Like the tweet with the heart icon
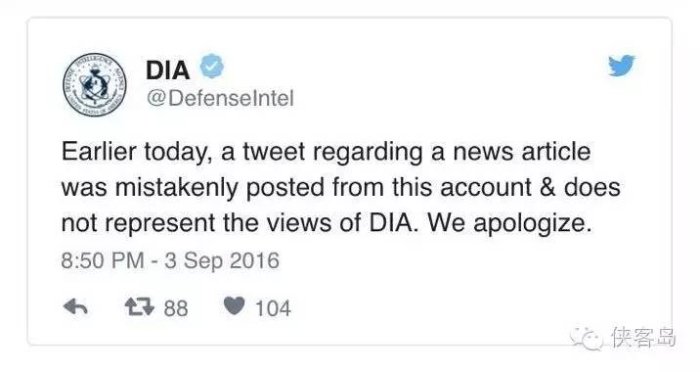 click(x=234, y=306)
